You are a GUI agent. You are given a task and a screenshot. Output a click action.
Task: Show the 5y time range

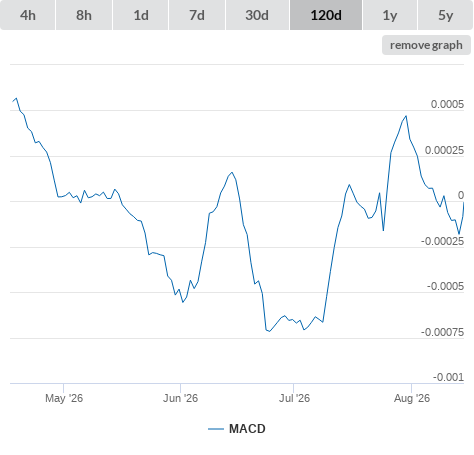pos(445,15)
